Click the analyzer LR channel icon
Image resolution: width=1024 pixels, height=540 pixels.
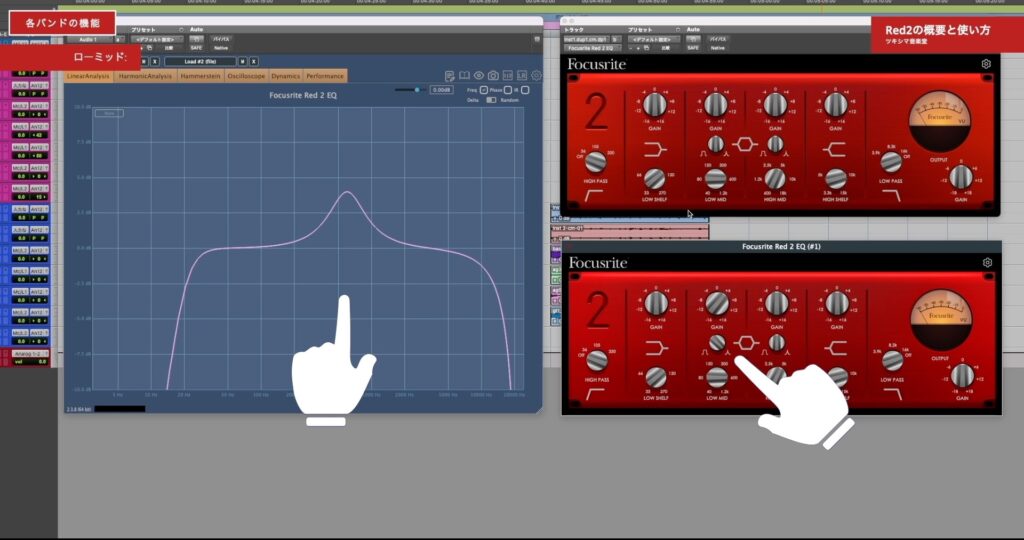522,76
